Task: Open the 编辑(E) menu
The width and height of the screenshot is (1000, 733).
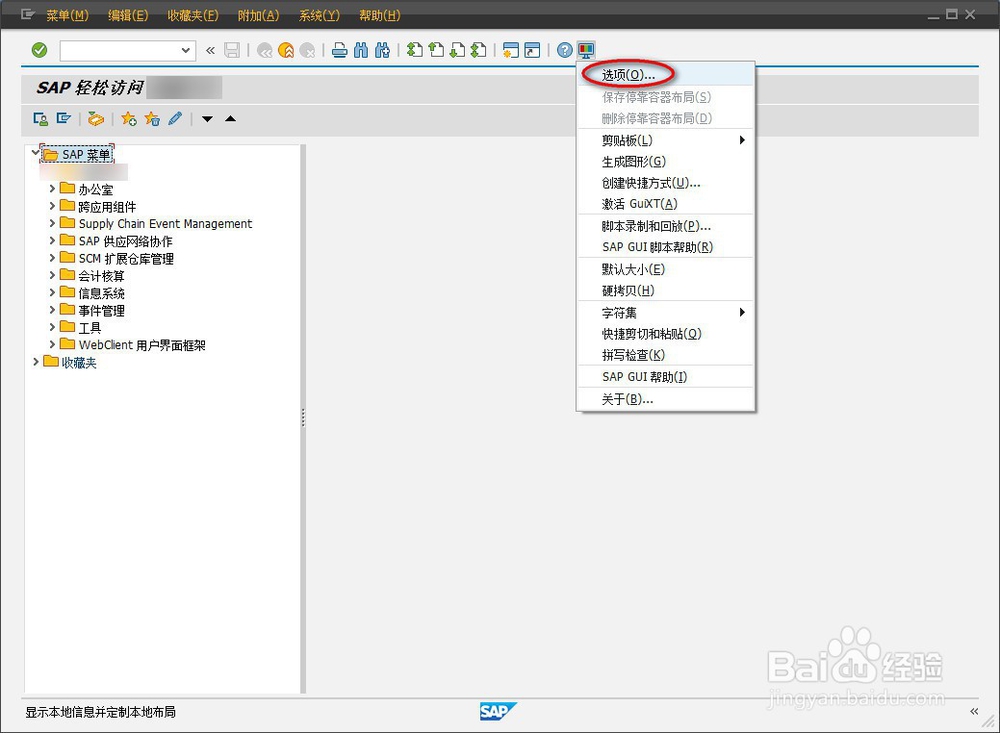Action: click(x=128, y=15)
